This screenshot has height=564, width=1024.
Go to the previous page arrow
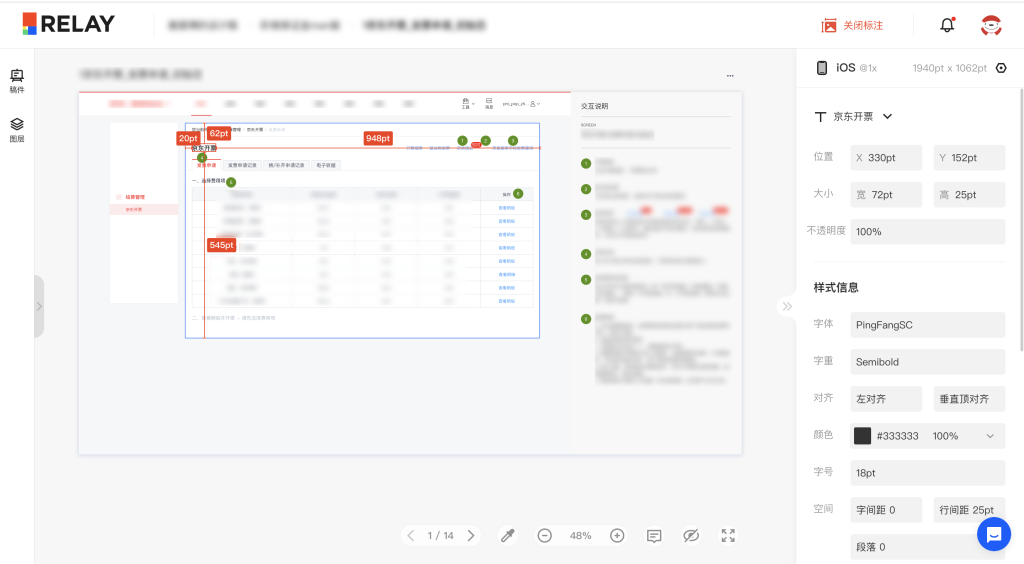coord(411,536)
